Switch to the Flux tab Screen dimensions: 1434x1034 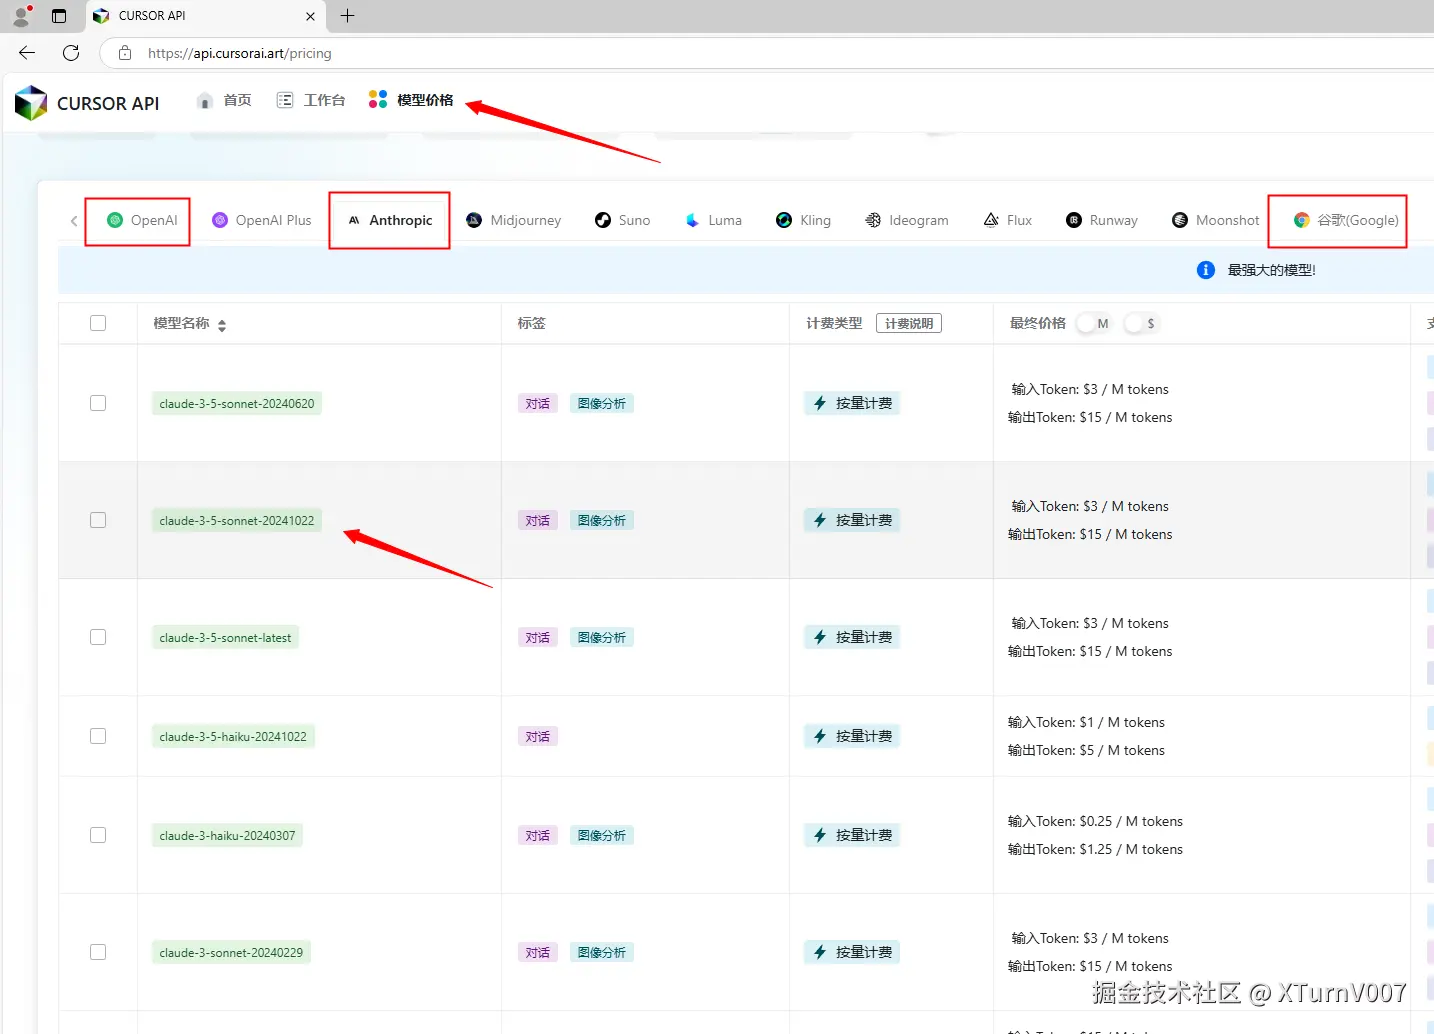click(x=1007, y=220)
